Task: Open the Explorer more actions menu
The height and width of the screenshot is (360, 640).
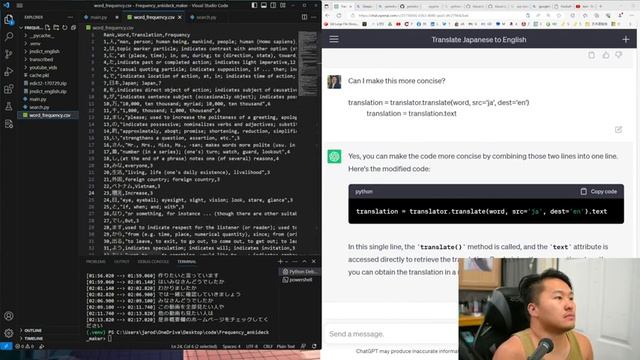Action: (x=70, y=17)
